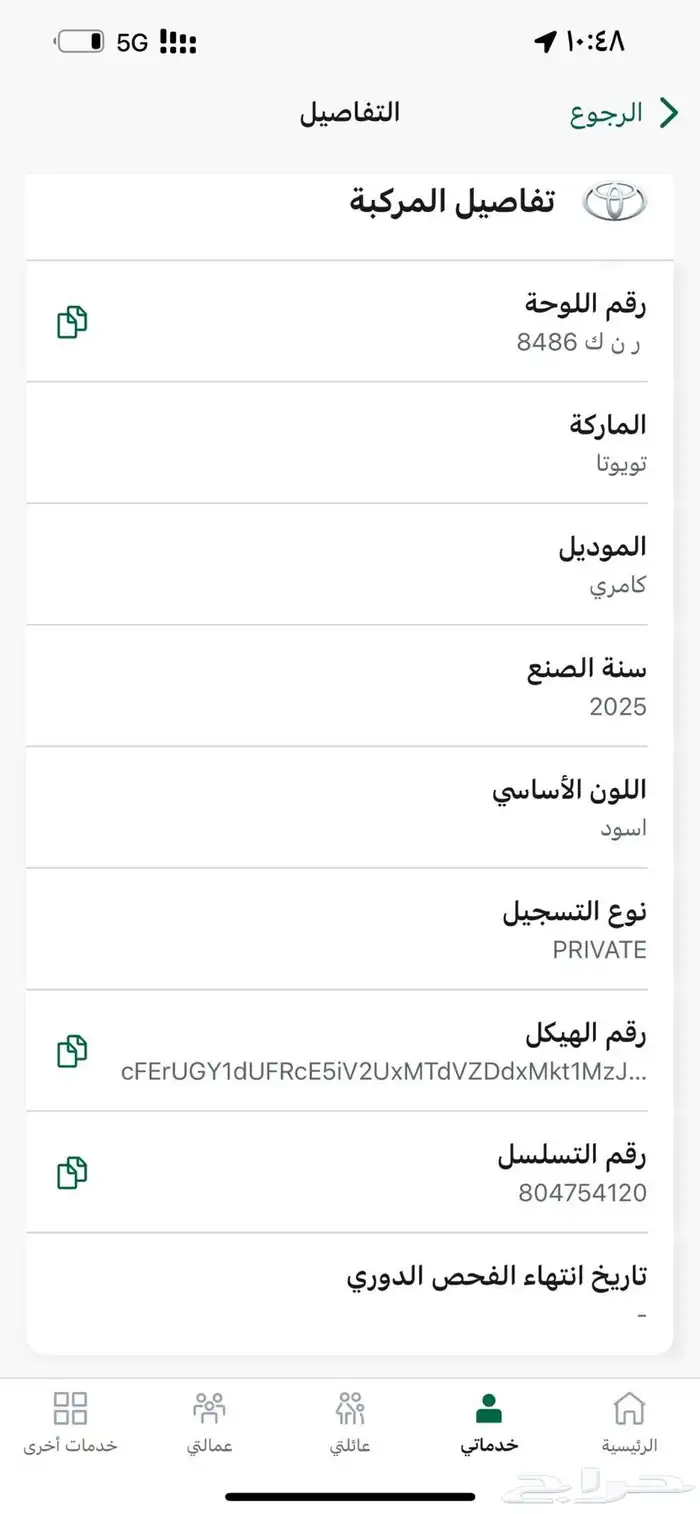
Task: Tap the battery indicator in the status bar
Action: click(80, 41)
